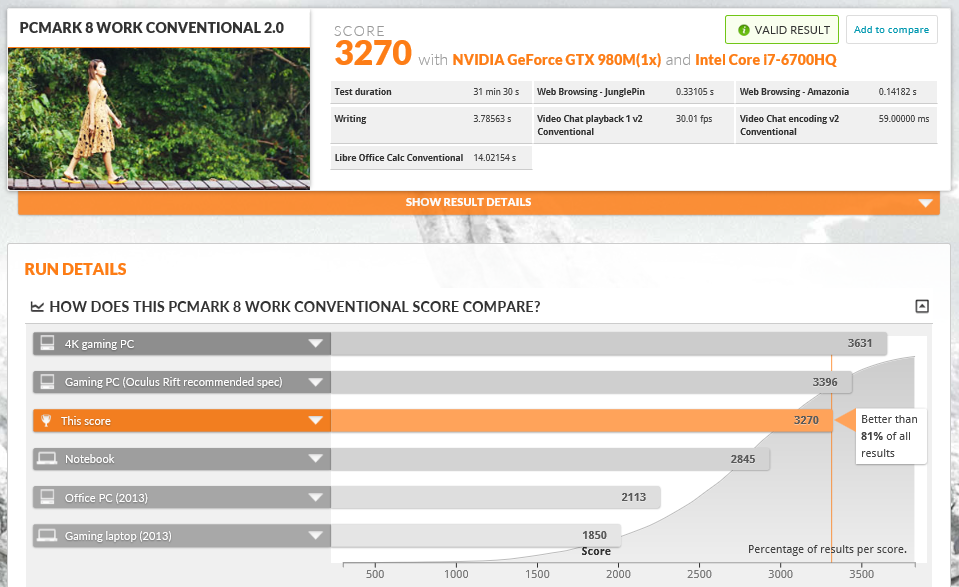Screen dimensions: 959x587
Task: Click Add to compare button
Action: pyautogui.click(x=891, y=29)
